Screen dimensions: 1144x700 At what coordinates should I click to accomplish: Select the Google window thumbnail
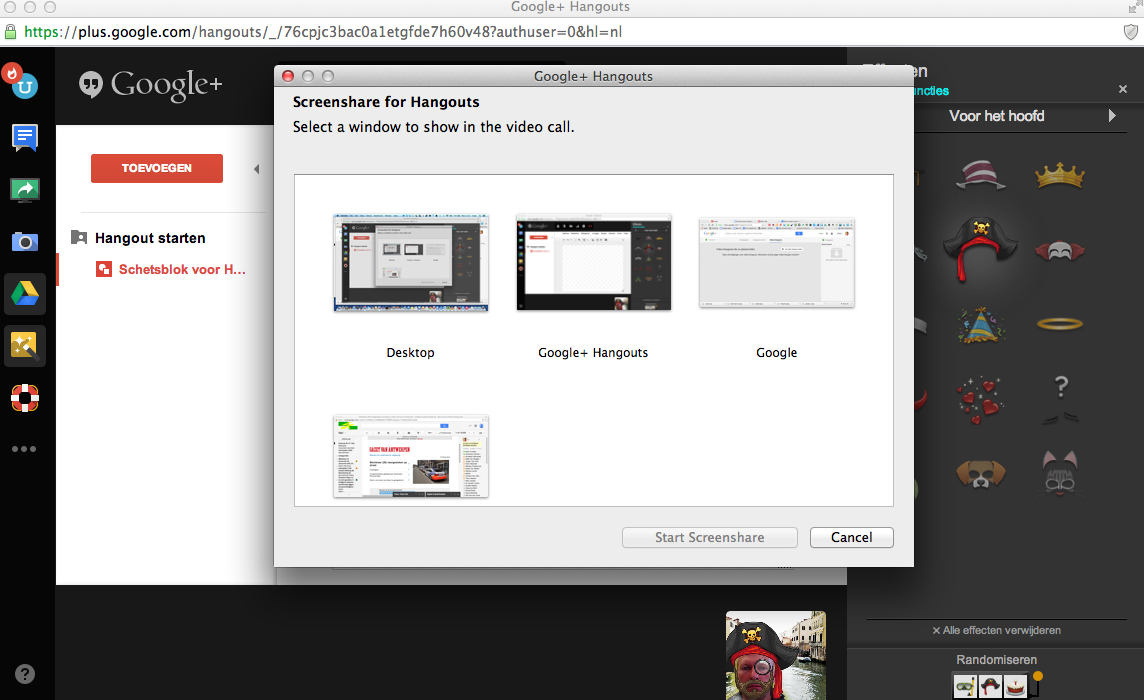(776, 263)
